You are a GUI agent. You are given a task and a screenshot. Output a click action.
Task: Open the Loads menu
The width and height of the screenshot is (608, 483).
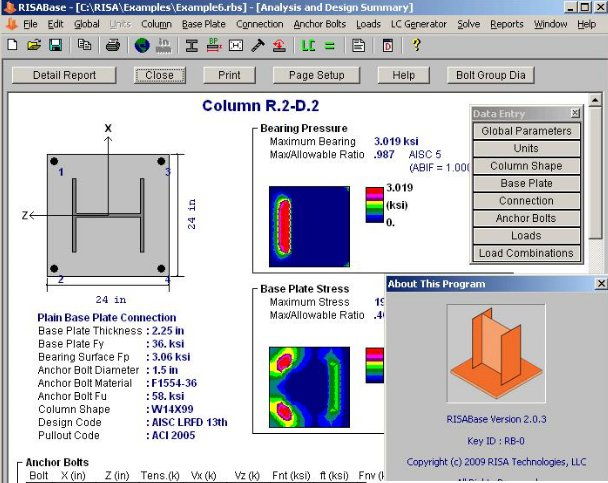pyautogui.click(x=368, y=24)
